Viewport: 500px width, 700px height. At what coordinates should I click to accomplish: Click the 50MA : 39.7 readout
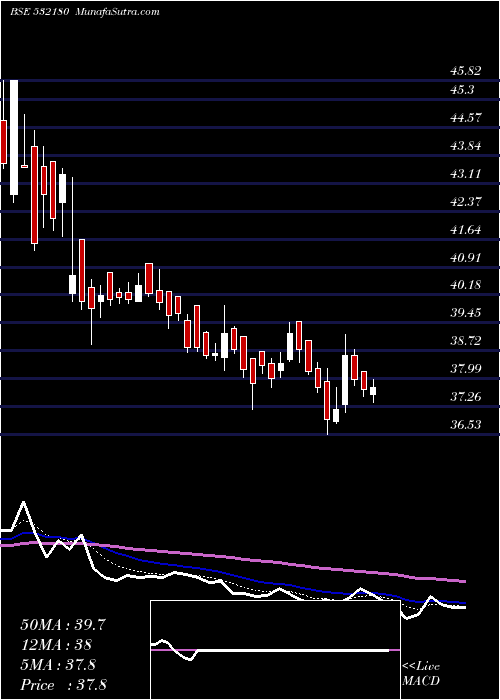pos(62,625)
